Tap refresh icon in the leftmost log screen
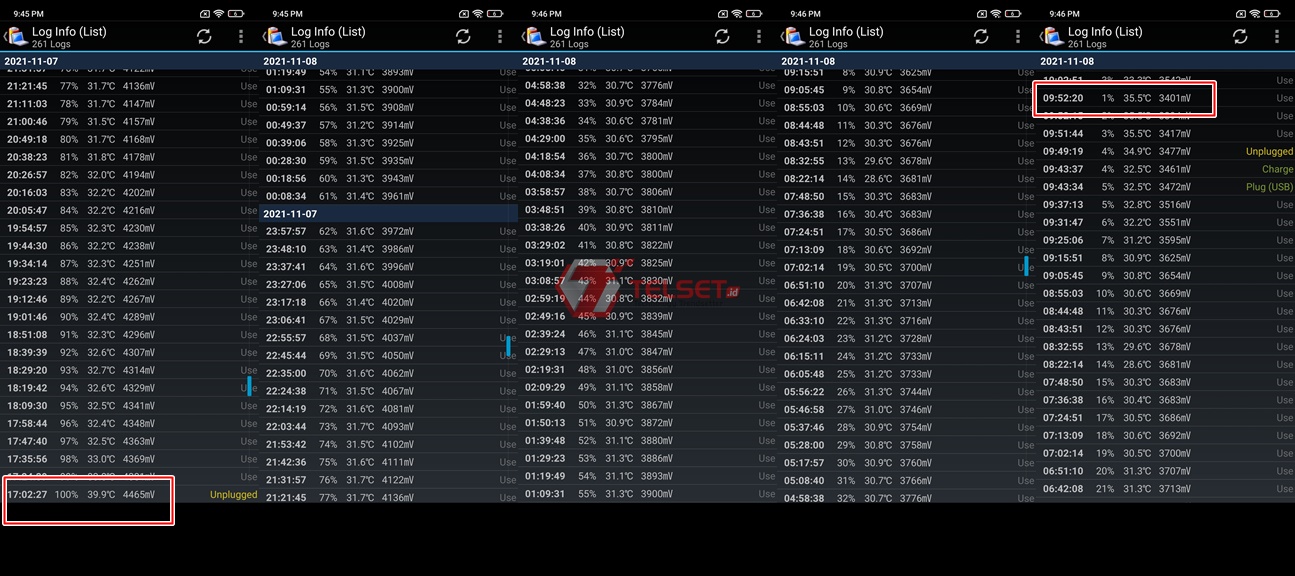Image resolution: width=1295 pixels, height=576 pixels. (204, 36)
